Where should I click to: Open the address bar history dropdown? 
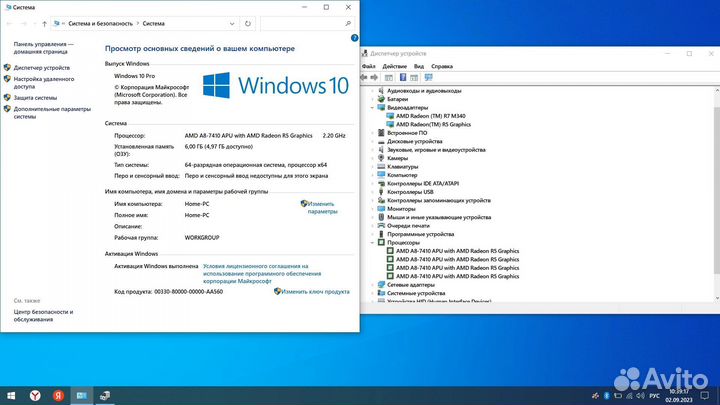coord(232,24)
